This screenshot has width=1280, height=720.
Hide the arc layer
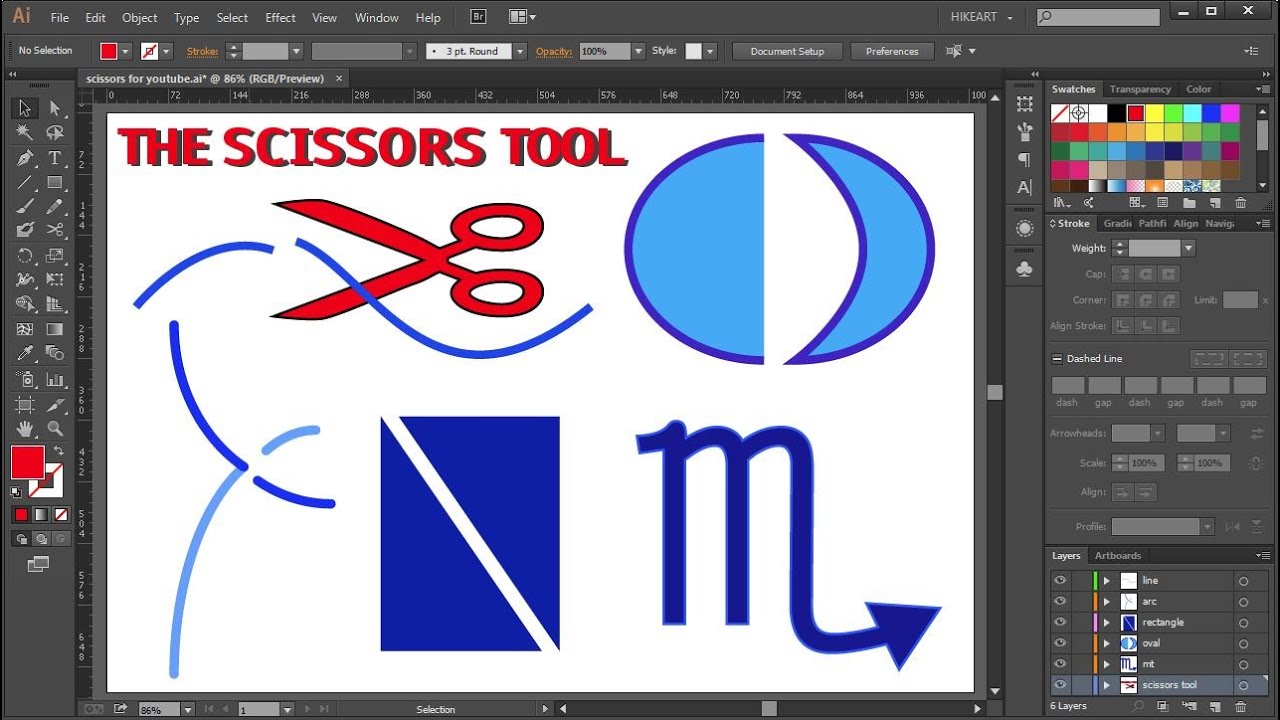(1060, 601)
